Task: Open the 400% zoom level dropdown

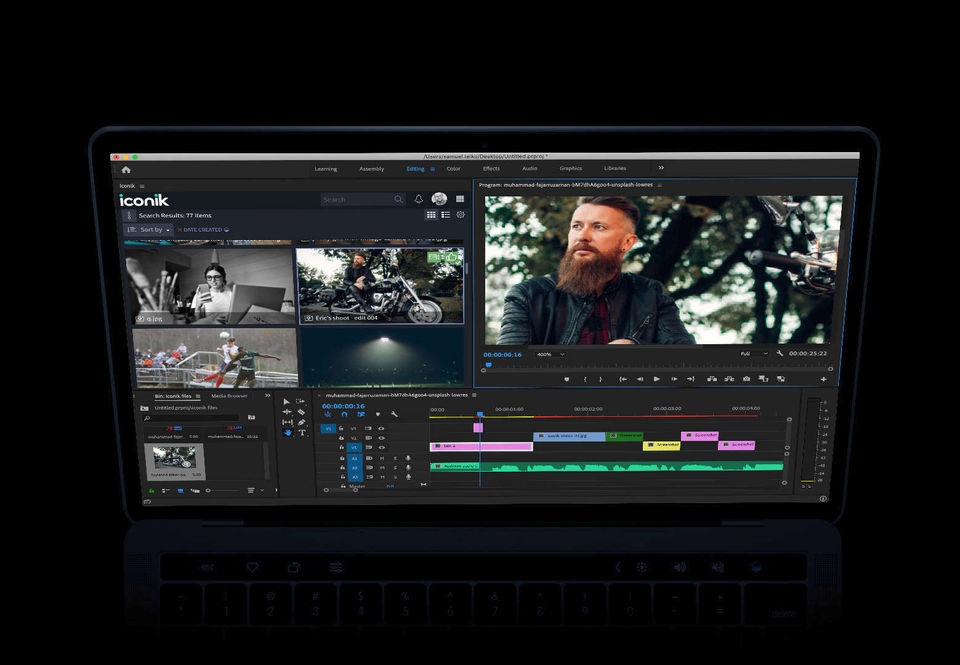Action: 550,354
